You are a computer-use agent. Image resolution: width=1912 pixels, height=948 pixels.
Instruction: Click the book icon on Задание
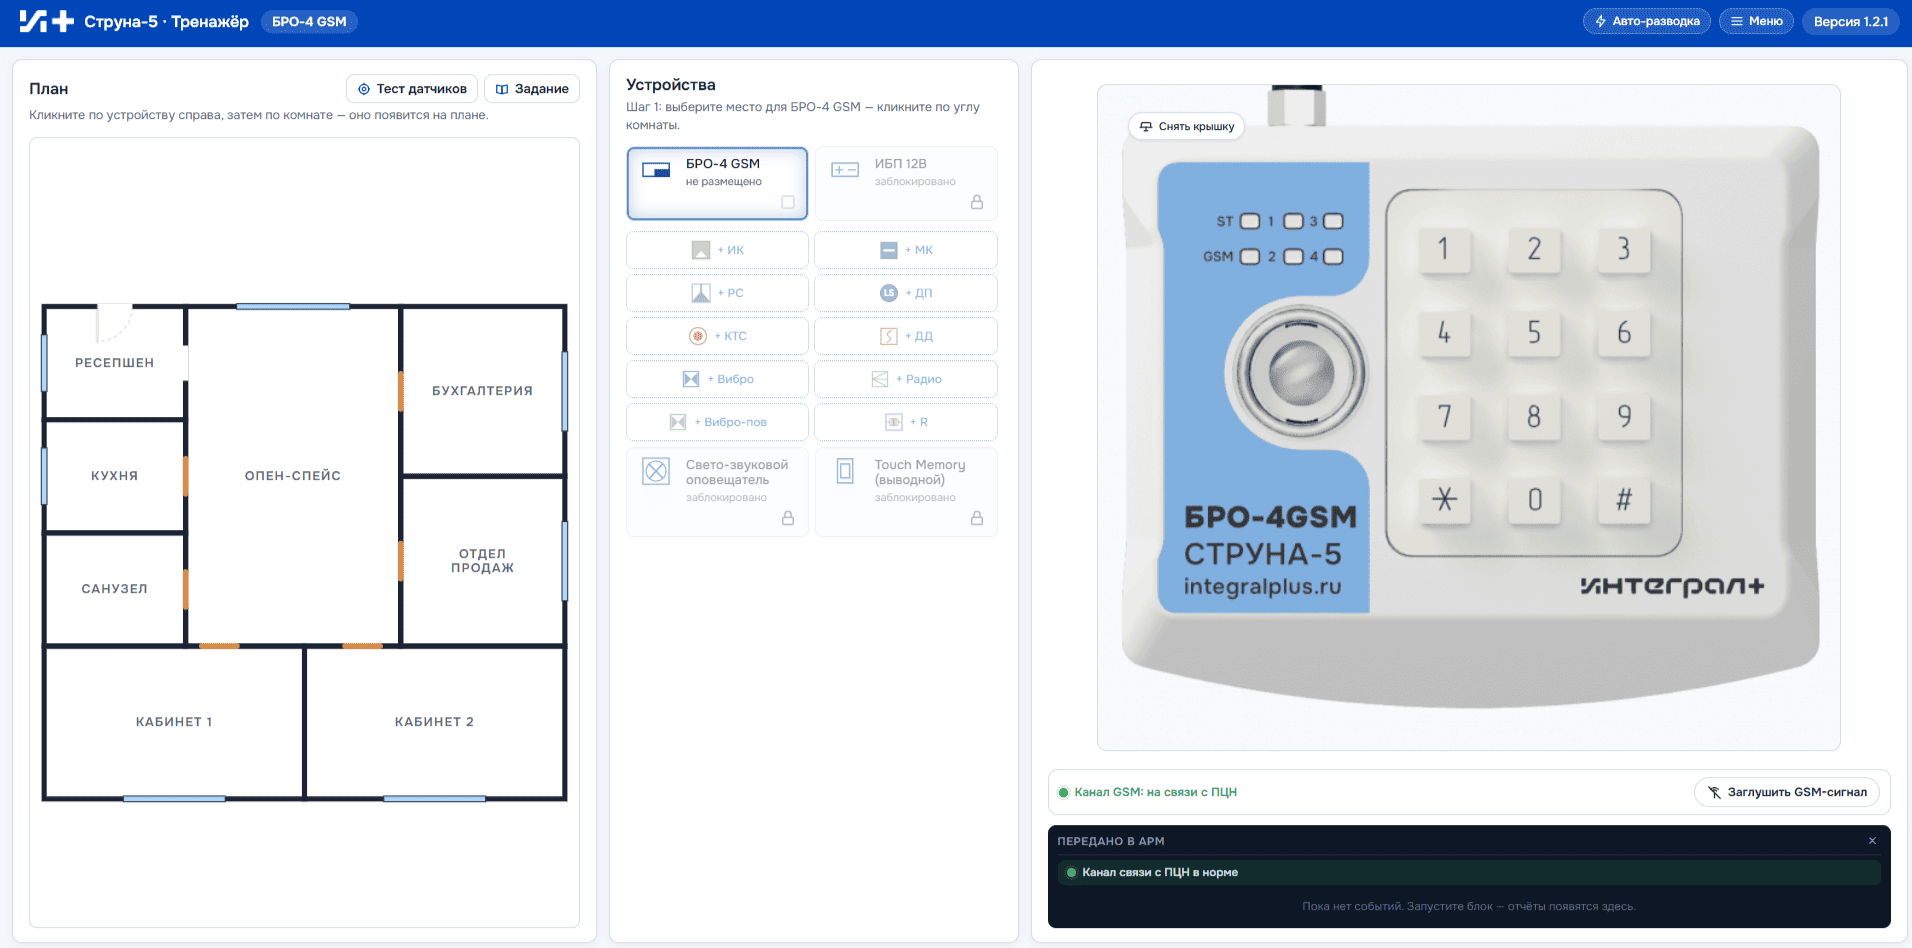(x=502, y=89)
